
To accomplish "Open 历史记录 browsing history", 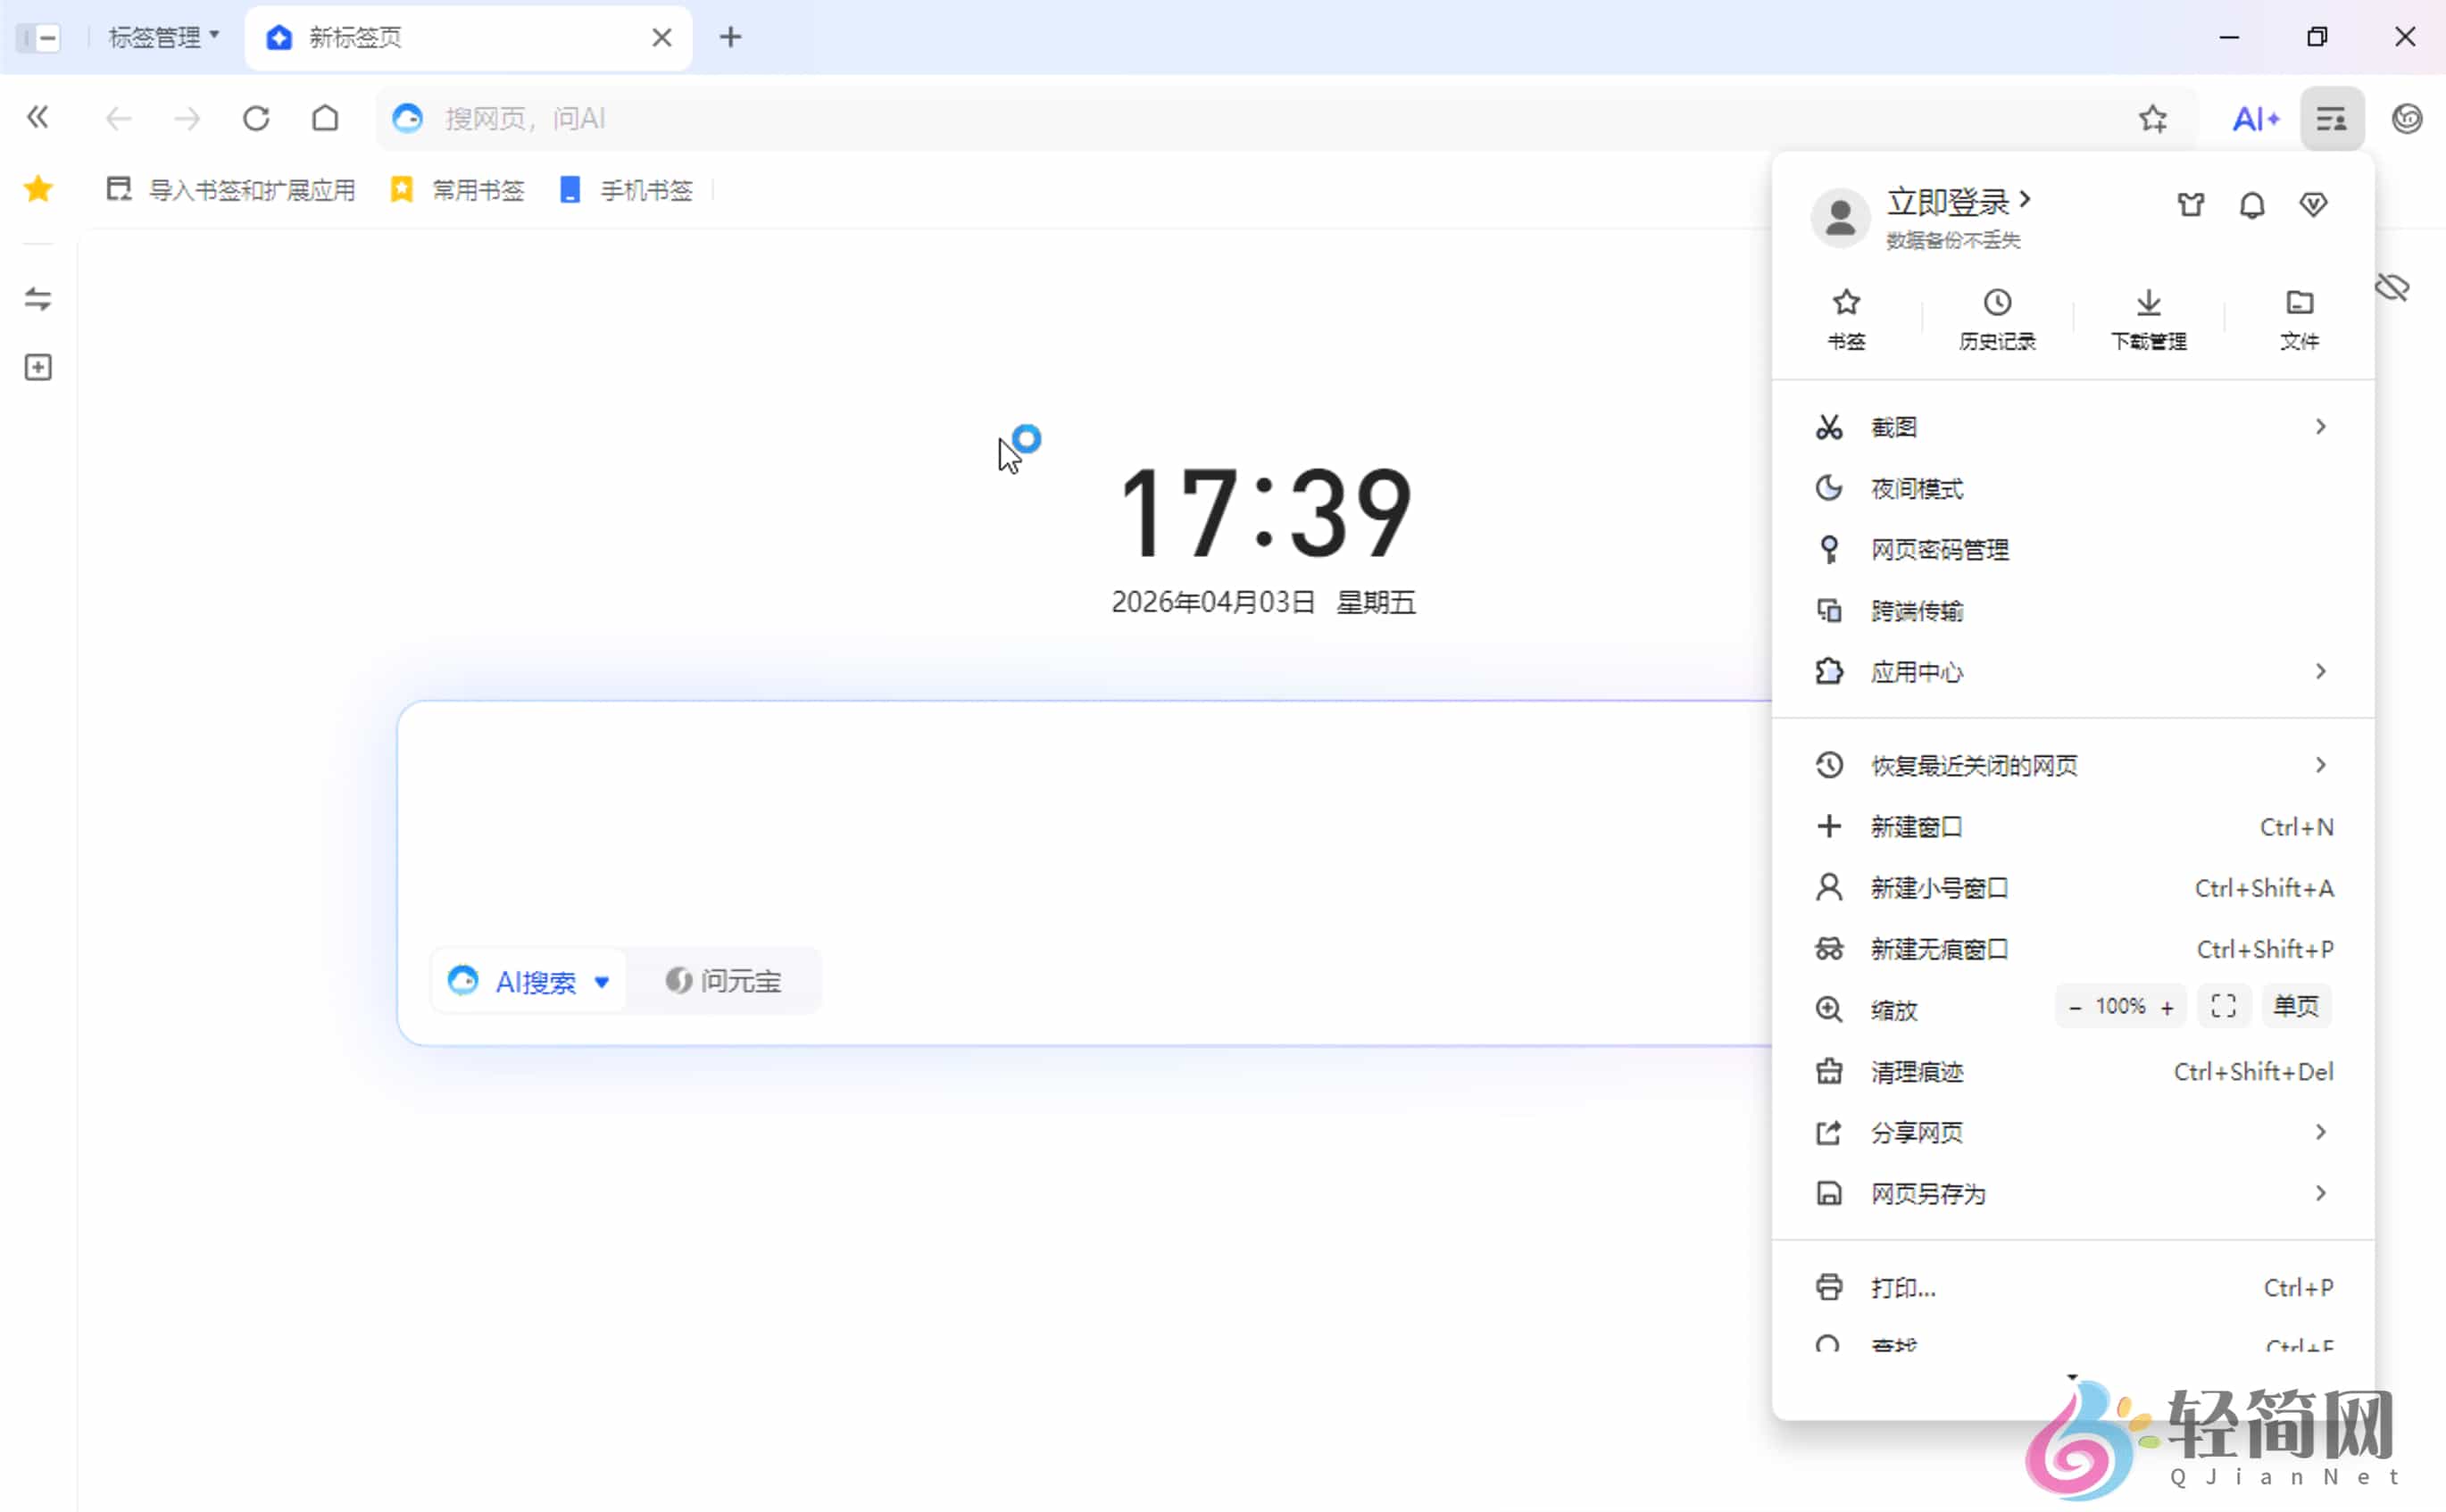I will (1996, 318).
